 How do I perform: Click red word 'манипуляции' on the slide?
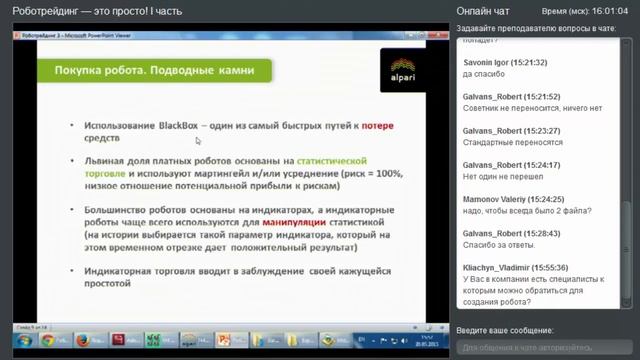point(294,222)
